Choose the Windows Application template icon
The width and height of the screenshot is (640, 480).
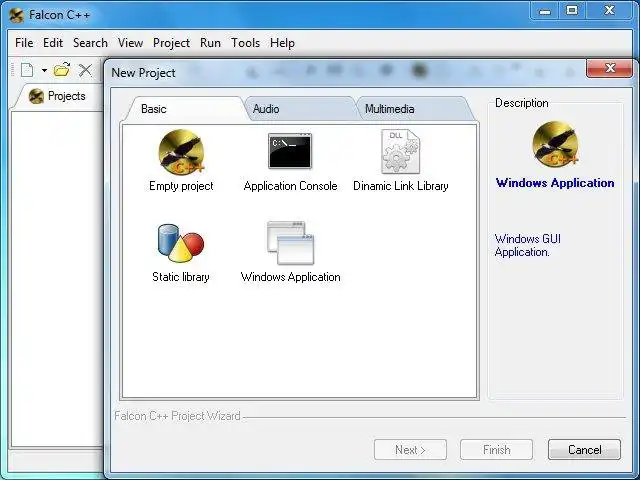tap(290, 243)
